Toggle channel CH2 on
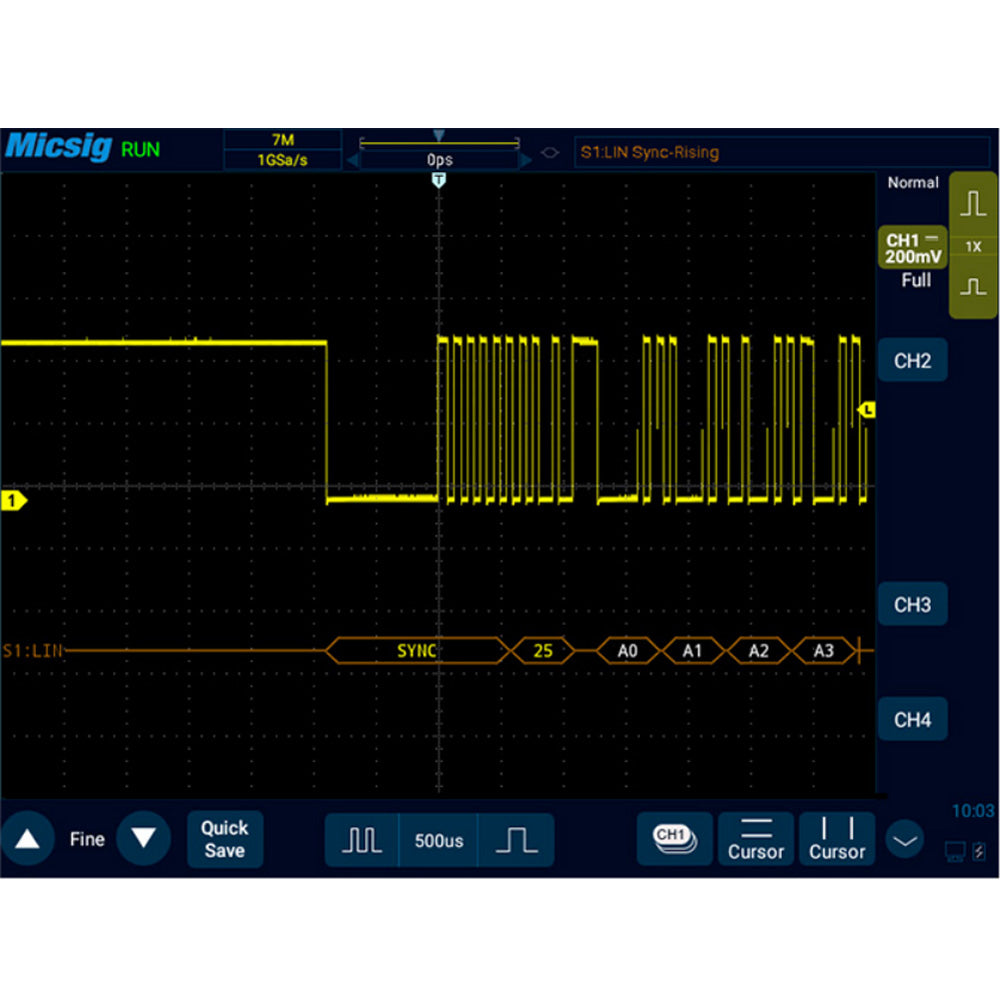The height and width of the screenshot is (1000, 1000). [912, 361]
